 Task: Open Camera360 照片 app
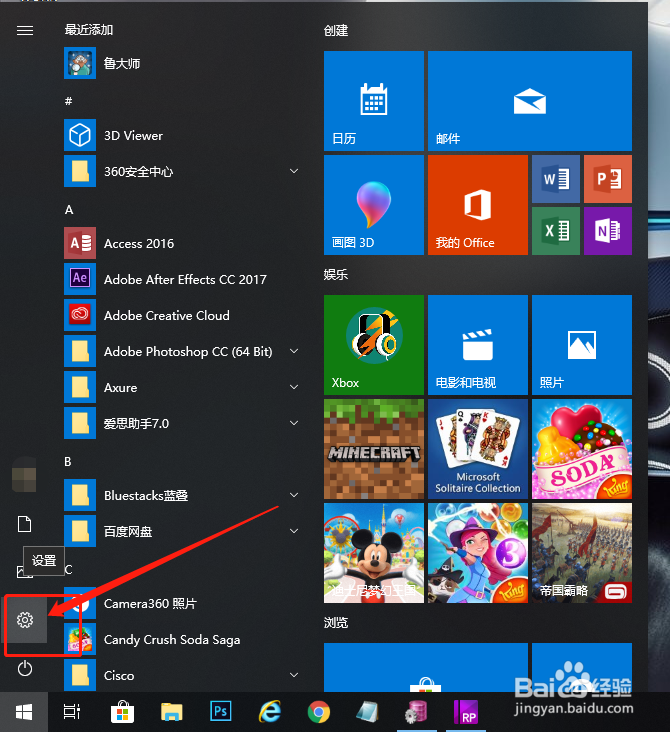[x=182, y=603]
